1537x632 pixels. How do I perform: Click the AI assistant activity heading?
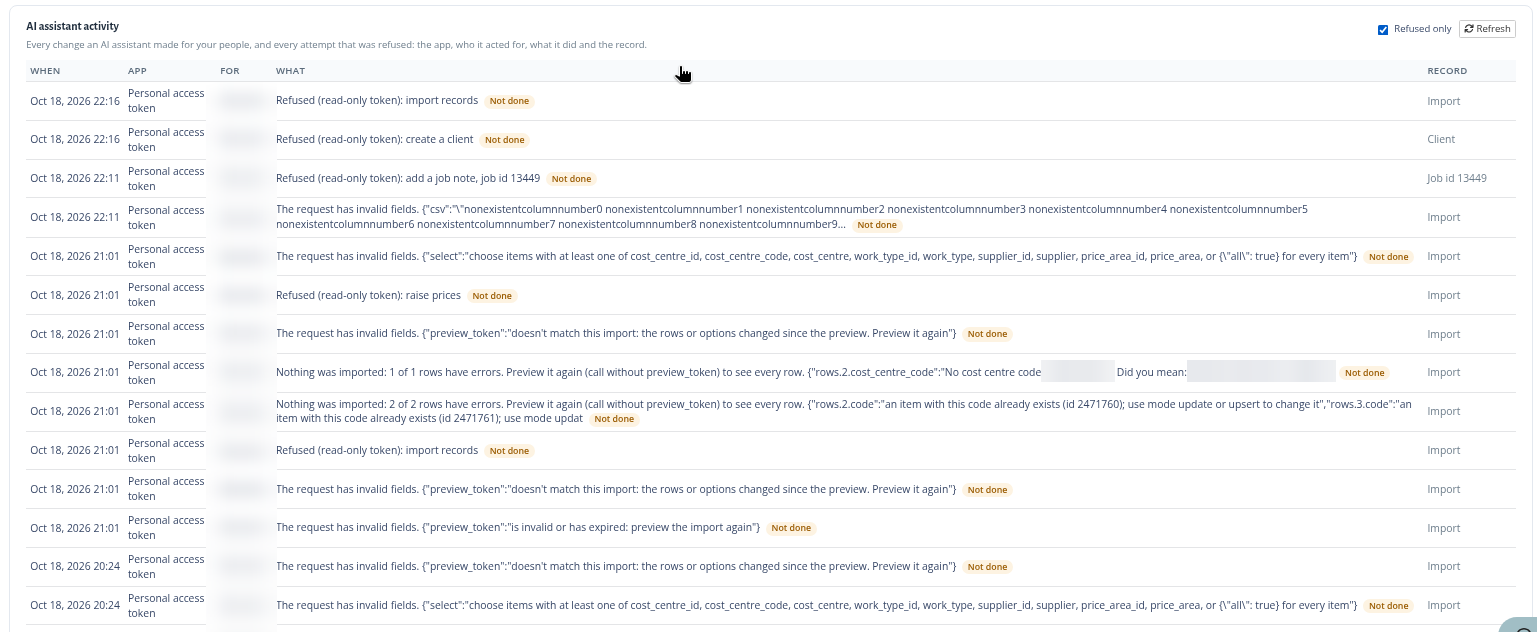coord(72,27)
